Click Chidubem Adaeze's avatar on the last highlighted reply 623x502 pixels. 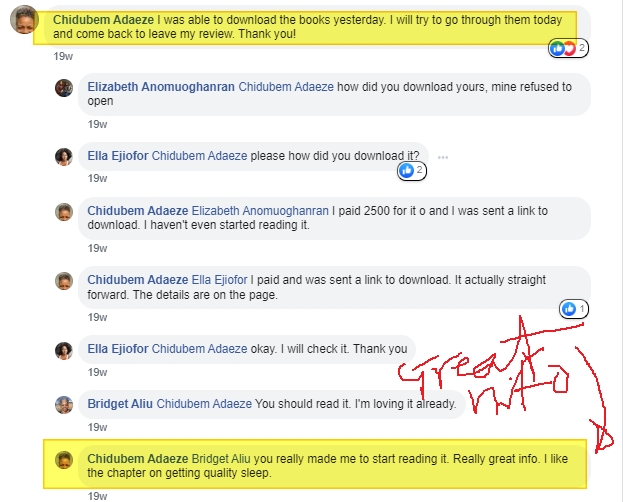click(x=64, y=460)
